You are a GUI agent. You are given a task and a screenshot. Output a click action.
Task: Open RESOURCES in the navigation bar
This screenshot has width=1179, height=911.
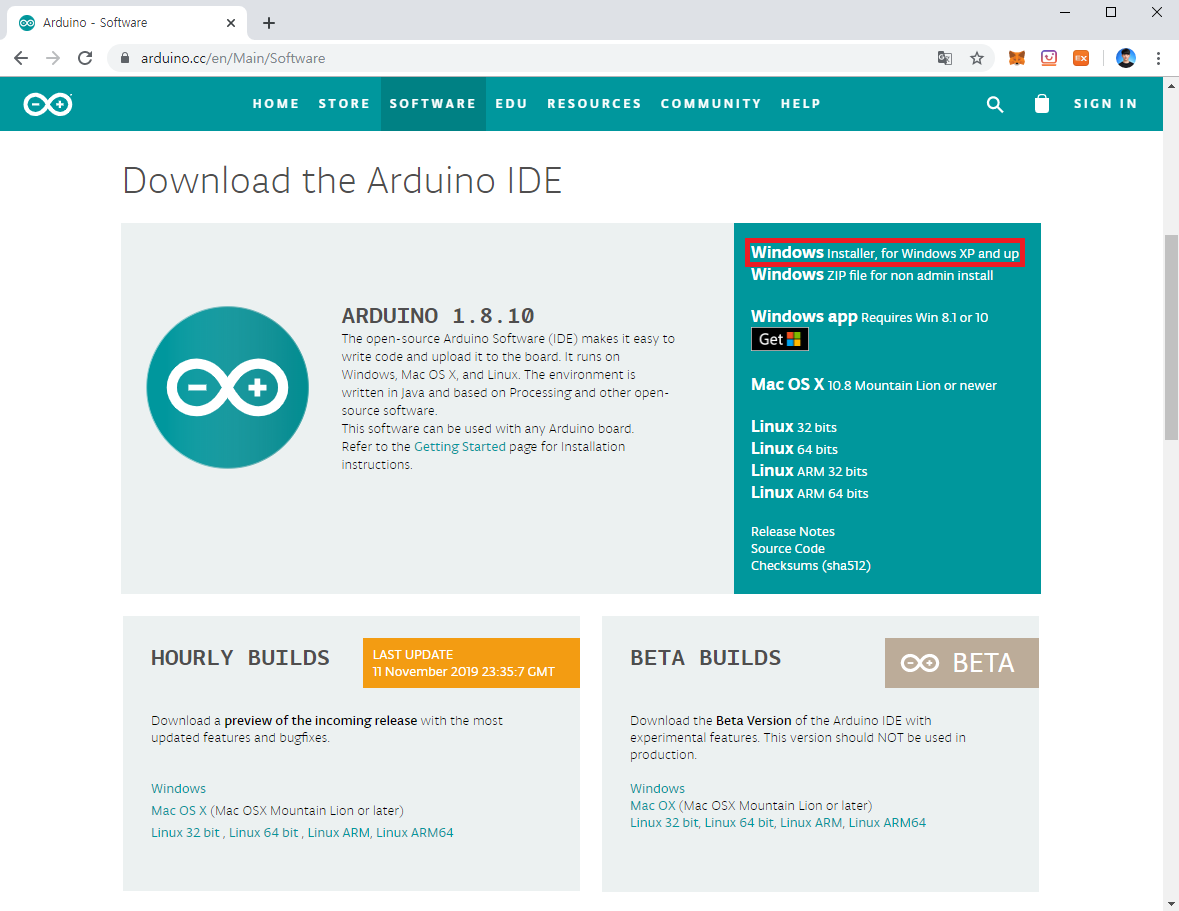click(594, 104)
